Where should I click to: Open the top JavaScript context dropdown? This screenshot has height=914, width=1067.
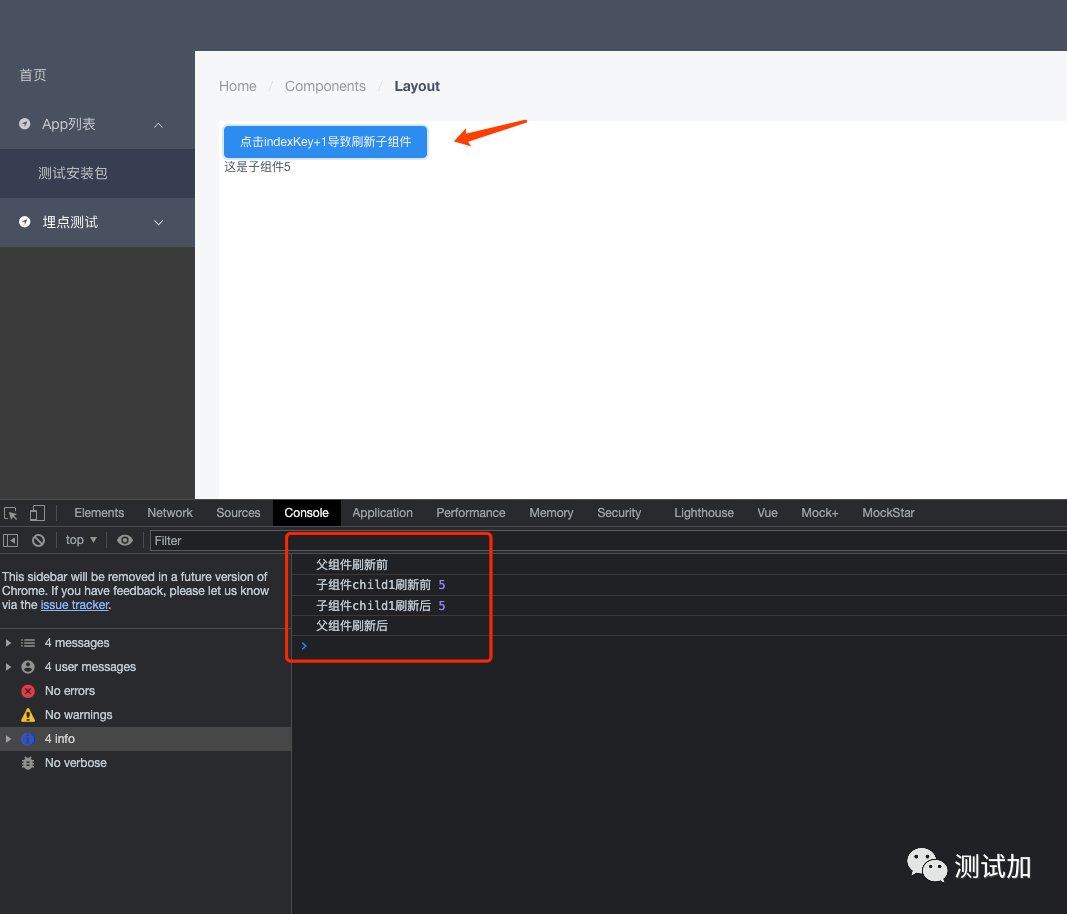(x=81, y=540)
